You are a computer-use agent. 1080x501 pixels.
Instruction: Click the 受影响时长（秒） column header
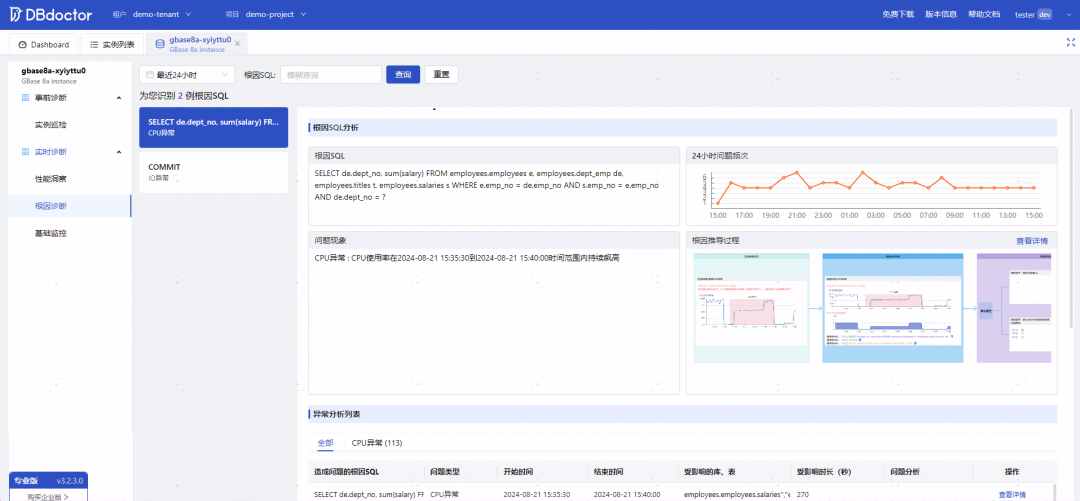827,472
